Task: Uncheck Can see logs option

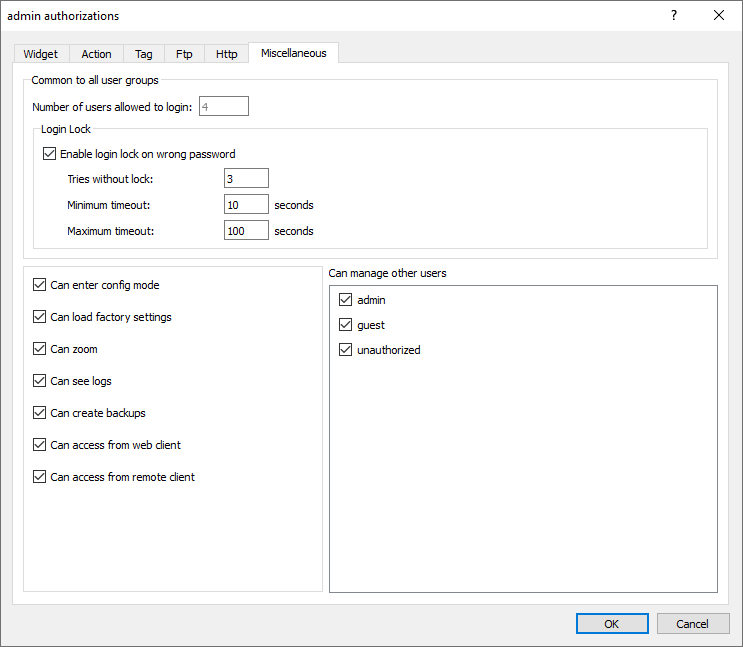Action: 40,381
